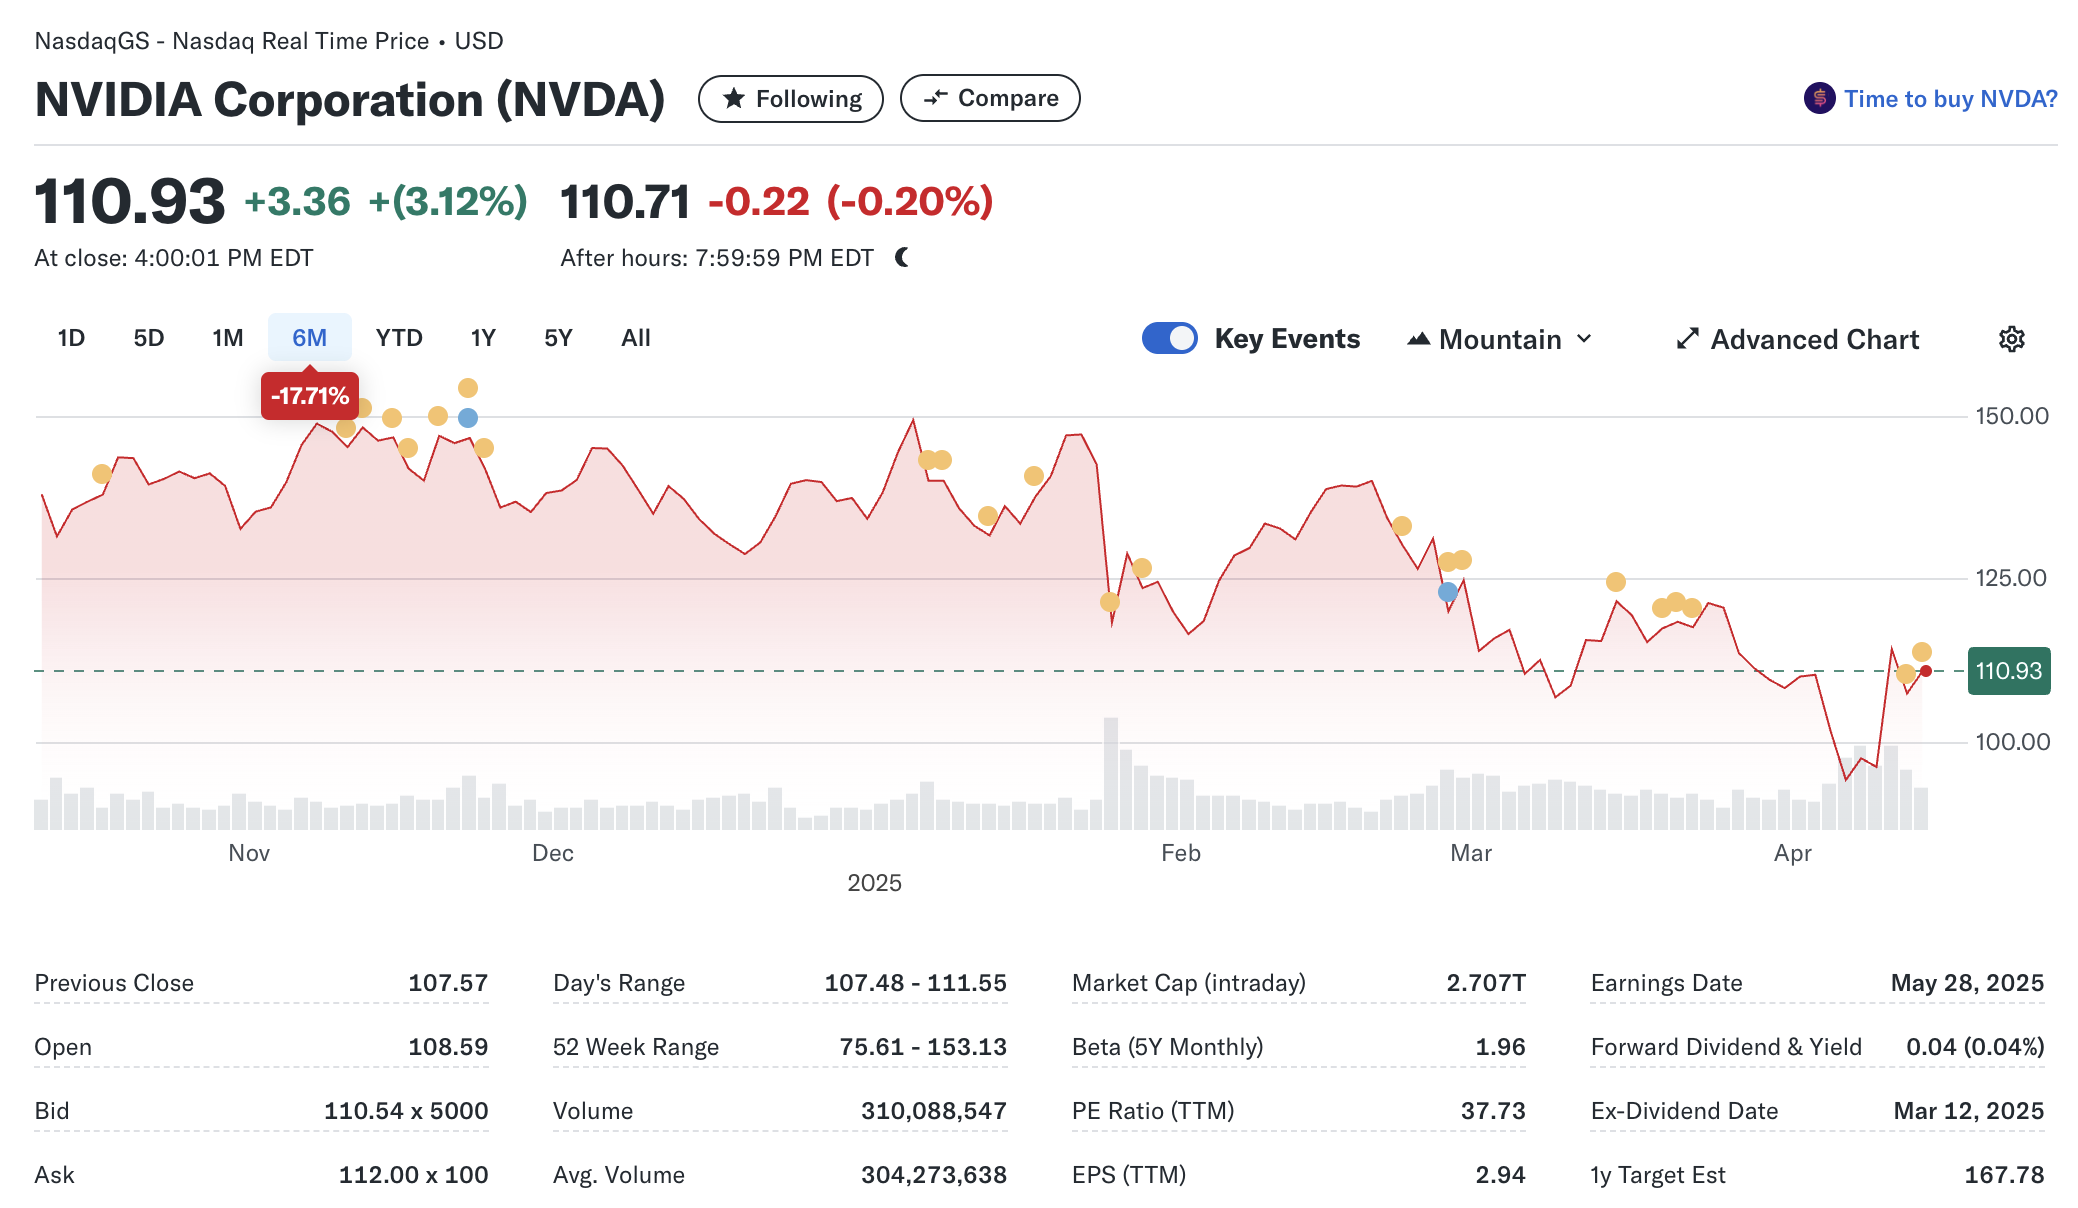Click the 110.93 current price label on chart
The height and width of the screenshot is (1208, 2078).
2008,671
